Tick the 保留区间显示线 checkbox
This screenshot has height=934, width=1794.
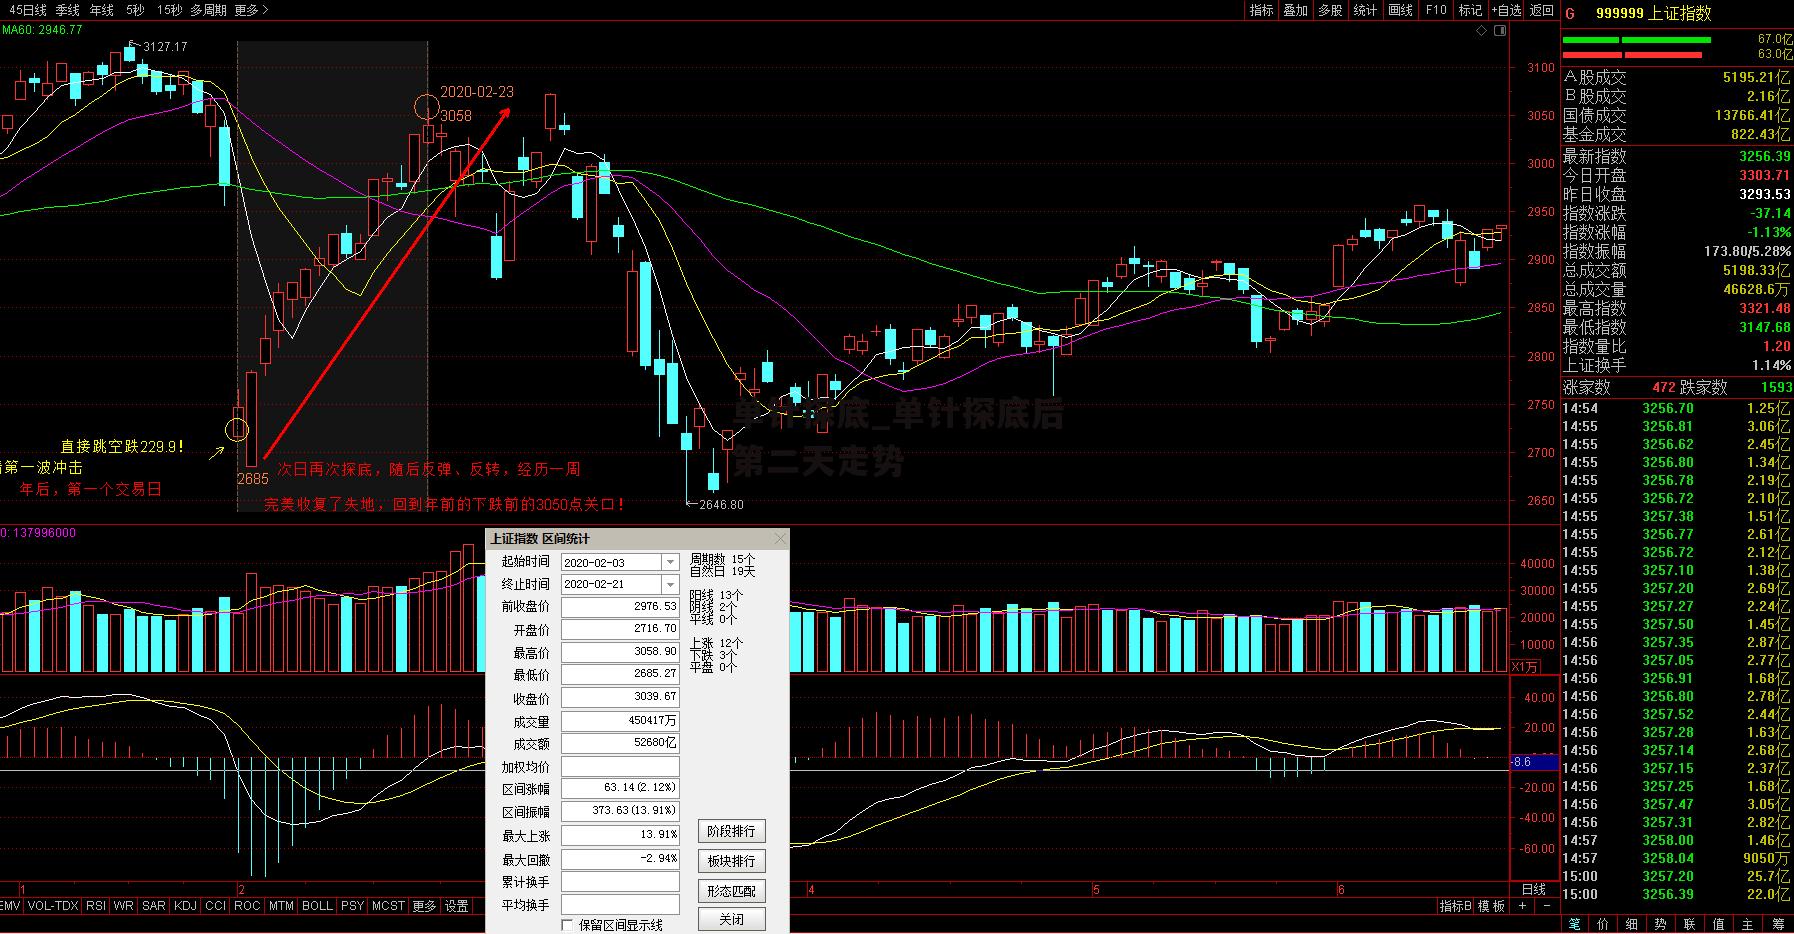click(x=568, y=925)
